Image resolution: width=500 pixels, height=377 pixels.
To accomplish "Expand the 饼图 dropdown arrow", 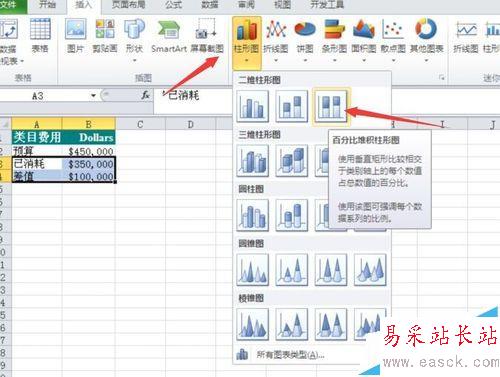I will click(x=305, y=61).
